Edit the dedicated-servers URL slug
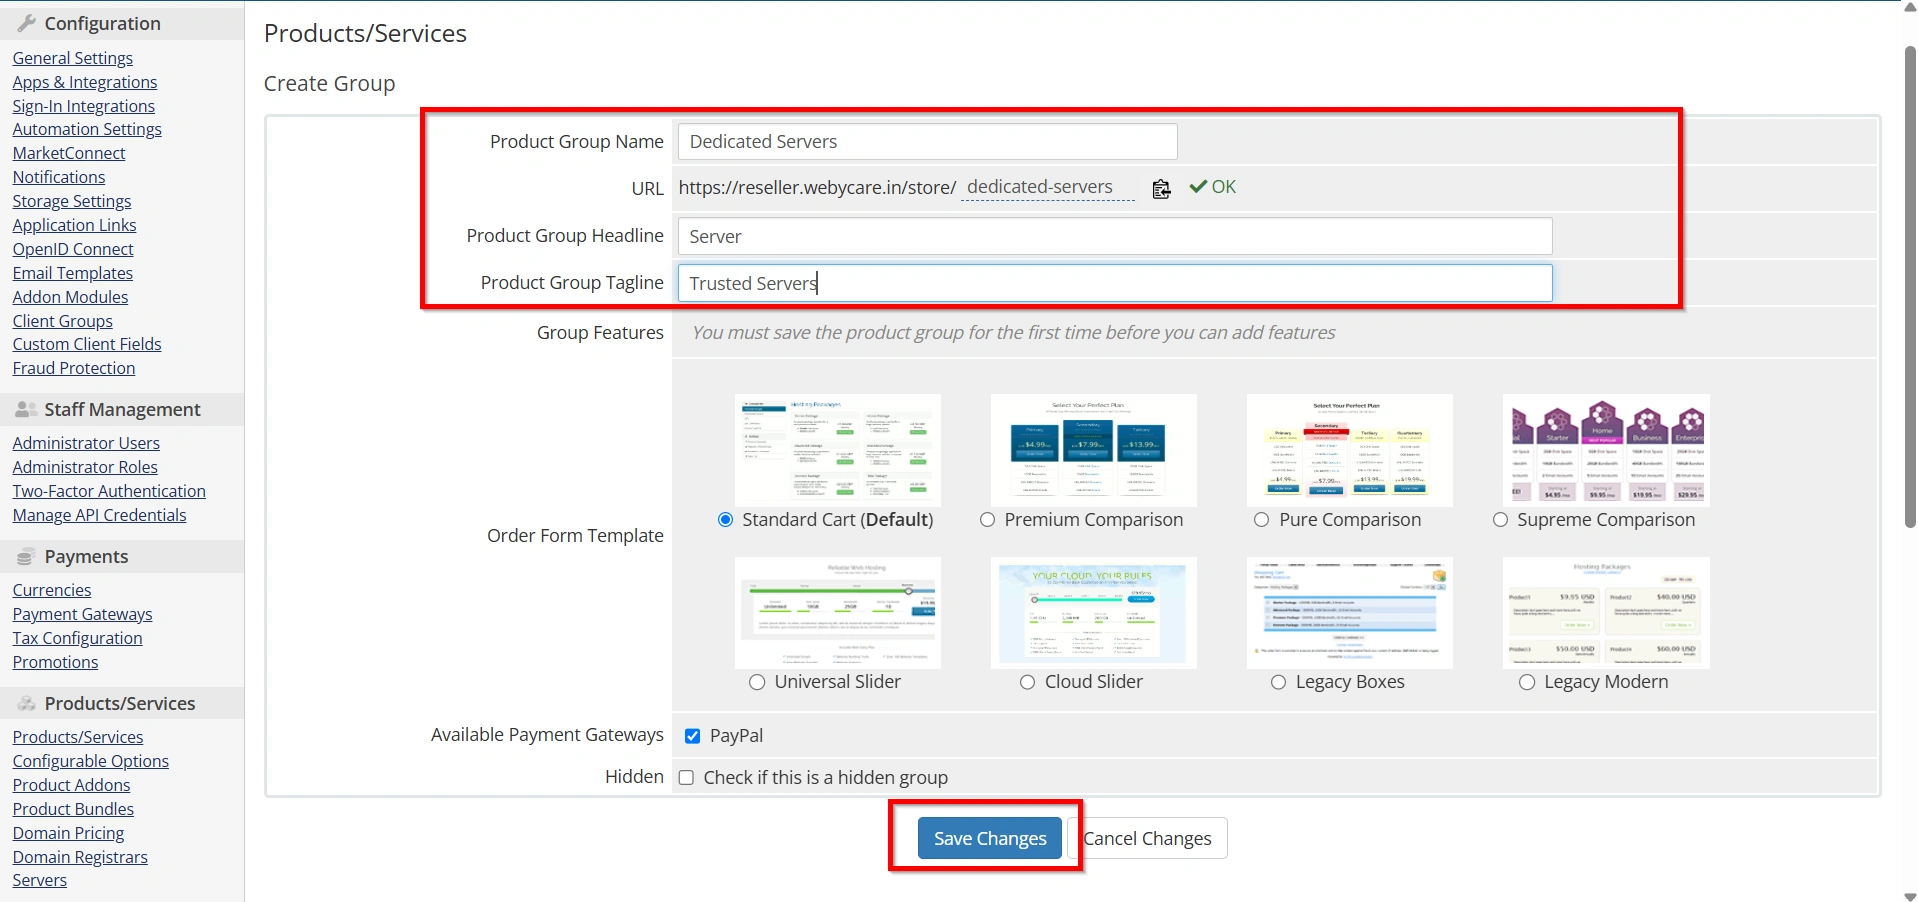Viewport: 1918px width, 902px height. click(x=1047, y=187)
